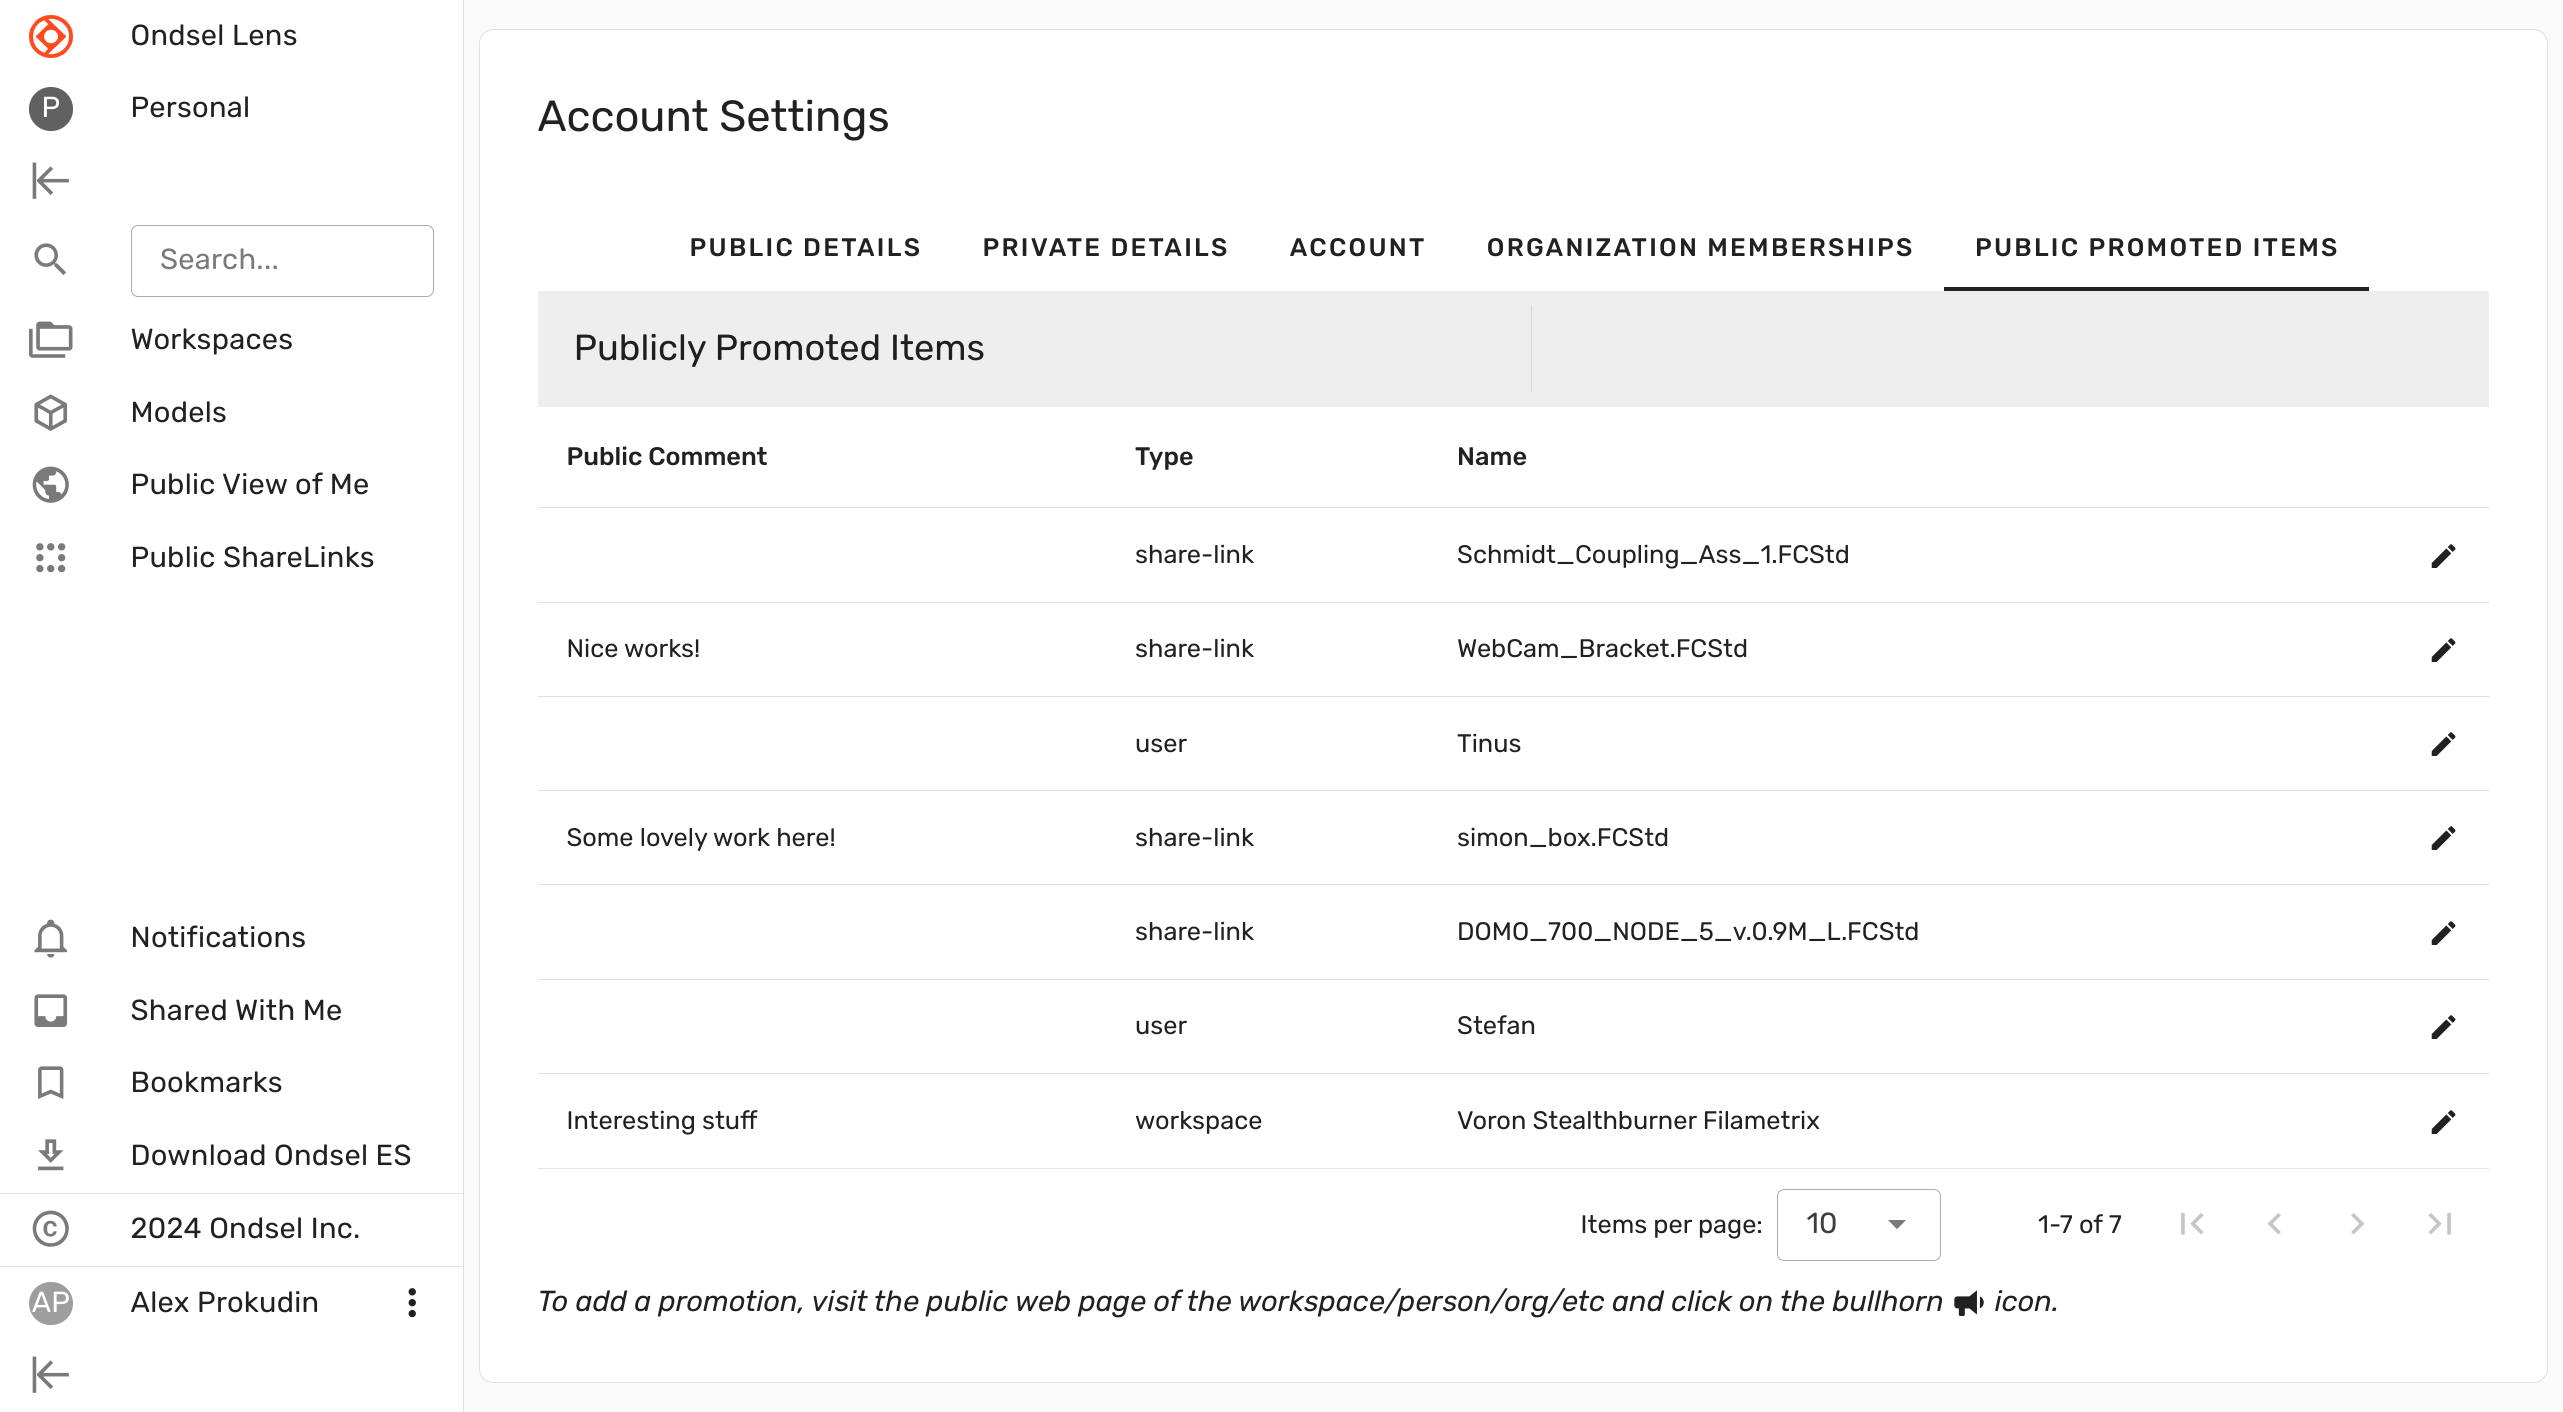Image resolution: width=2563 pixels, height=1412 pixels.
Task: Edit the Tinus user promotion
Action: [2442, 744]
